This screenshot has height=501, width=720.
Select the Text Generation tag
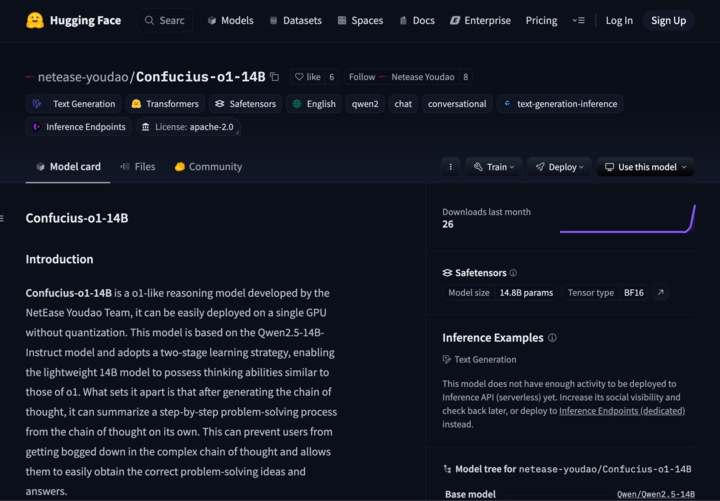(73, 104)
